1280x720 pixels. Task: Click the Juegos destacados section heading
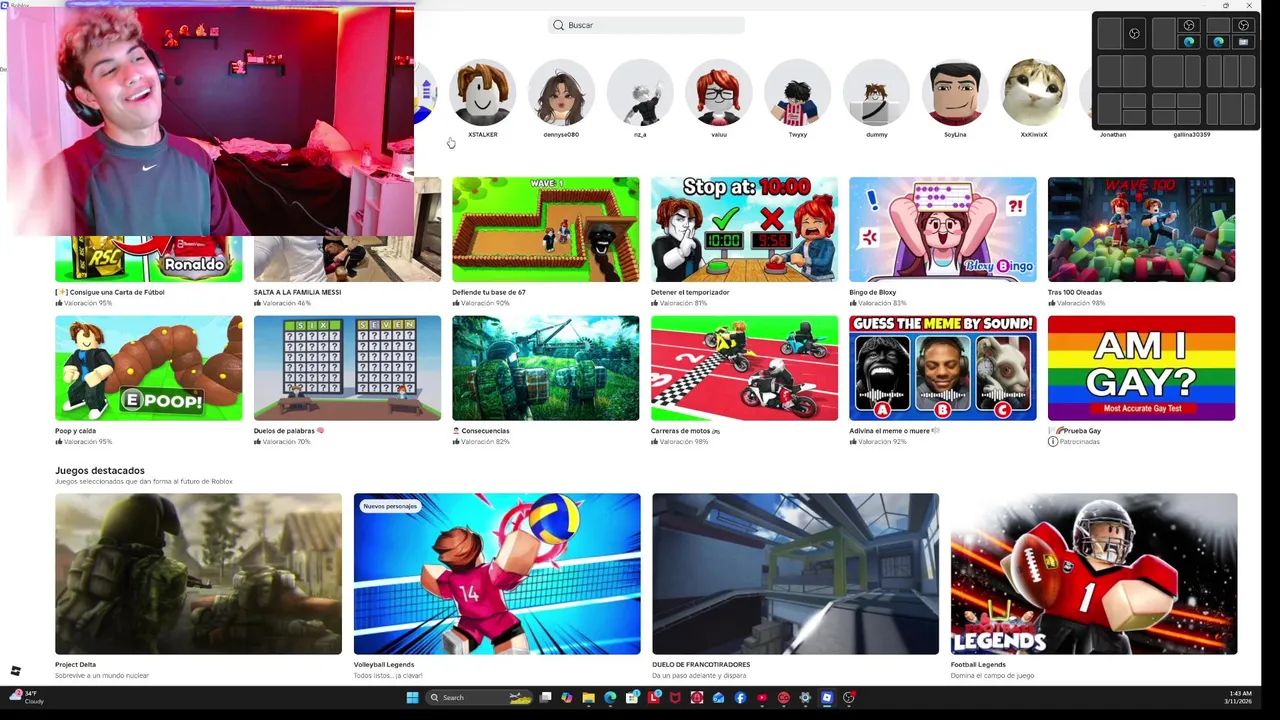[x=100, y=470]
